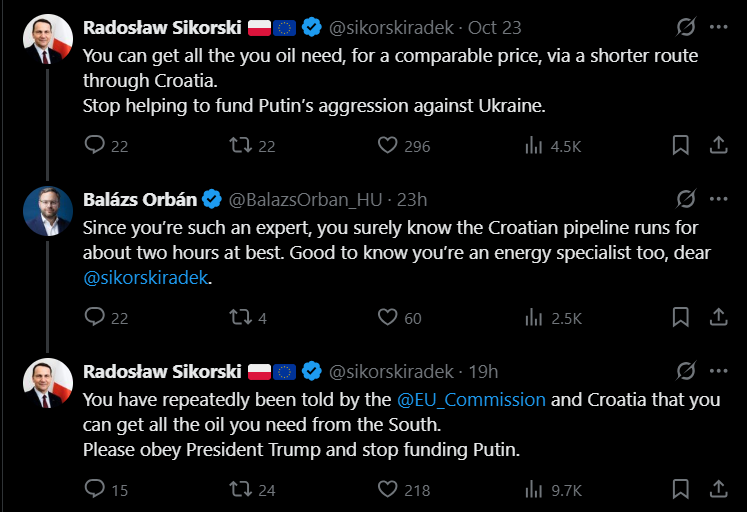The height and width of the screenshot is (512, 747).
Task: Reply to Balázs Orbán's tweet
Action: pos(95,318)
